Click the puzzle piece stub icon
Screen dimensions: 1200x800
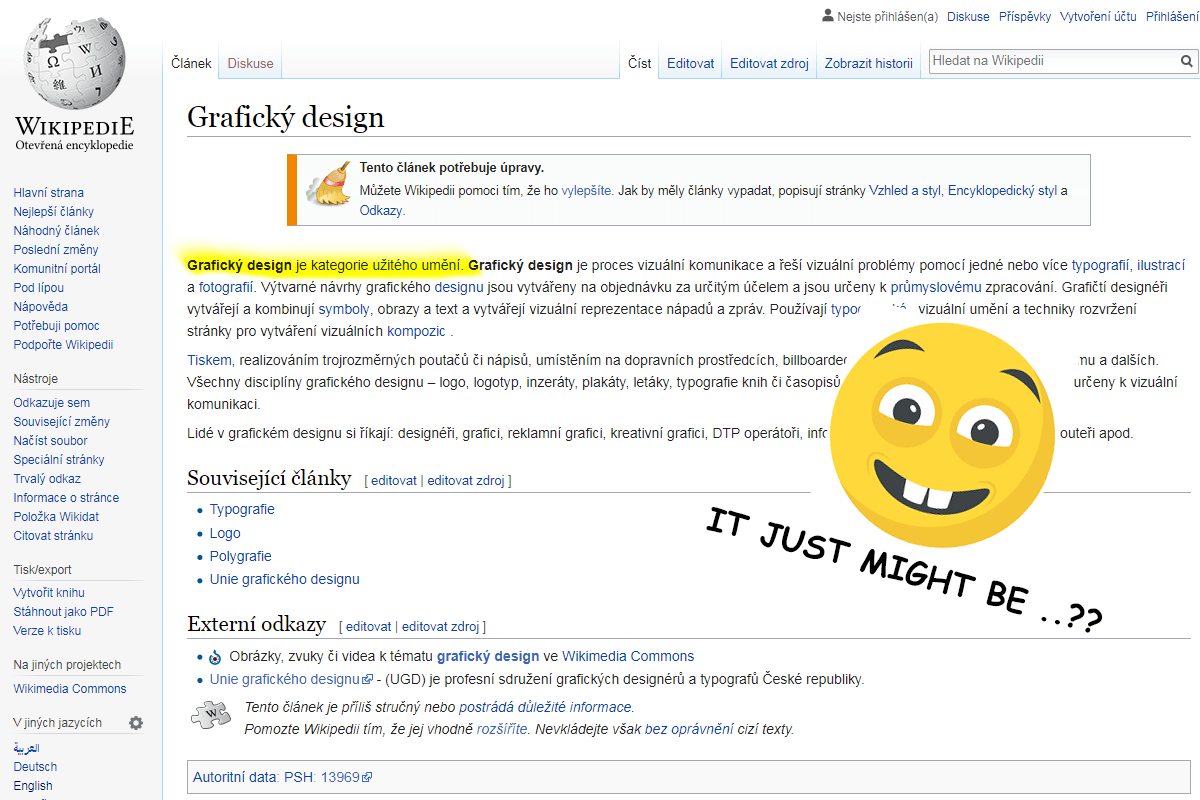pyautogui.click(x=211, y=715)
